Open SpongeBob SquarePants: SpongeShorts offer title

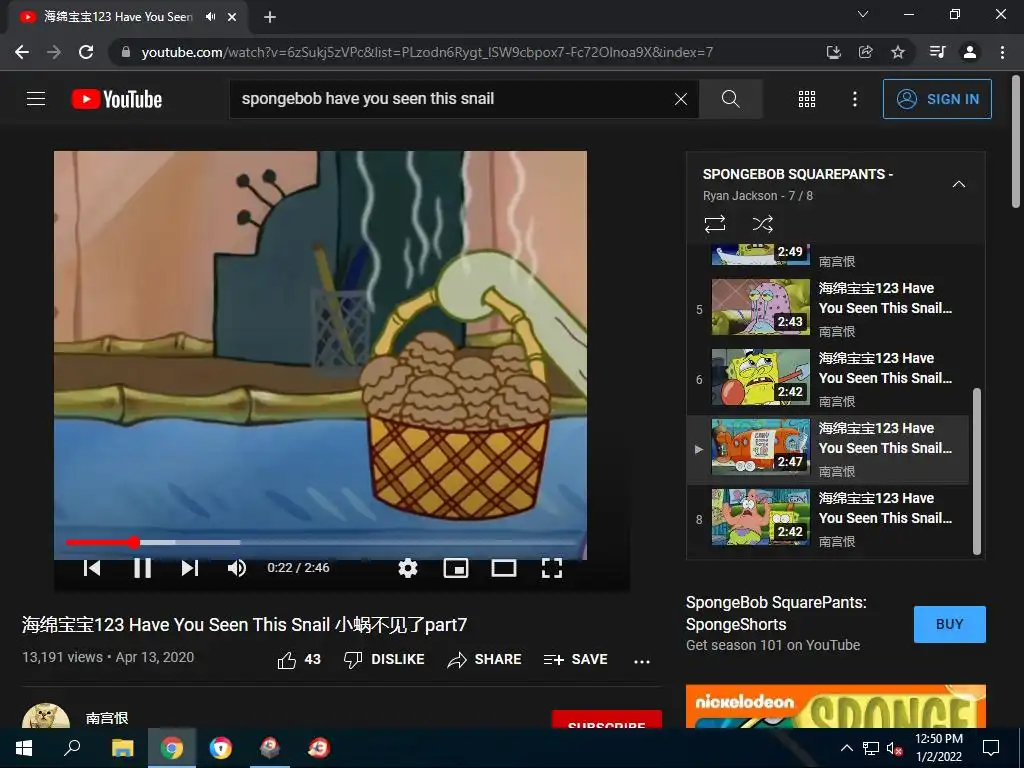(x=776, y=613)
